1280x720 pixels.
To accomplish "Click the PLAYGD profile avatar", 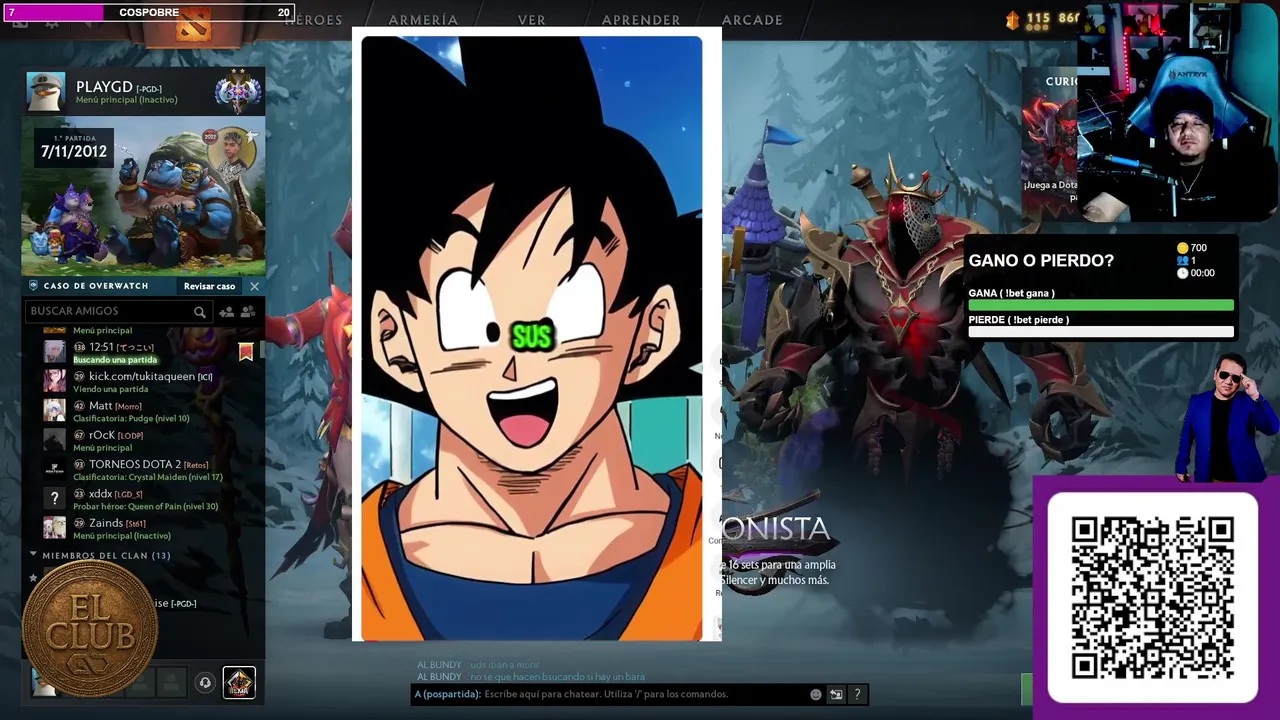I will coord(45,92).
